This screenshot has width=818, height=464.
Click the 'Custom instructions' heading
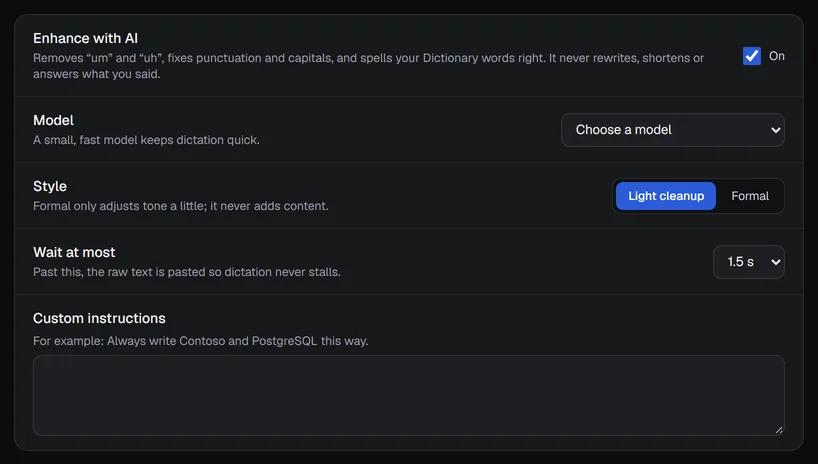click(x=99, y=318)
